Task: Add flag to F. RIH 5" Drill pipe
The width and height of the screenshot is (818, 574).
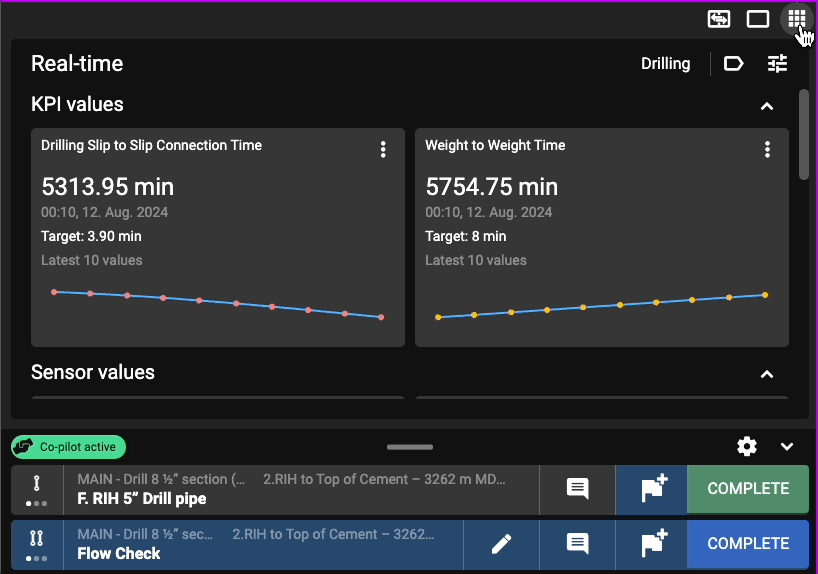Action: coord(651,489)
